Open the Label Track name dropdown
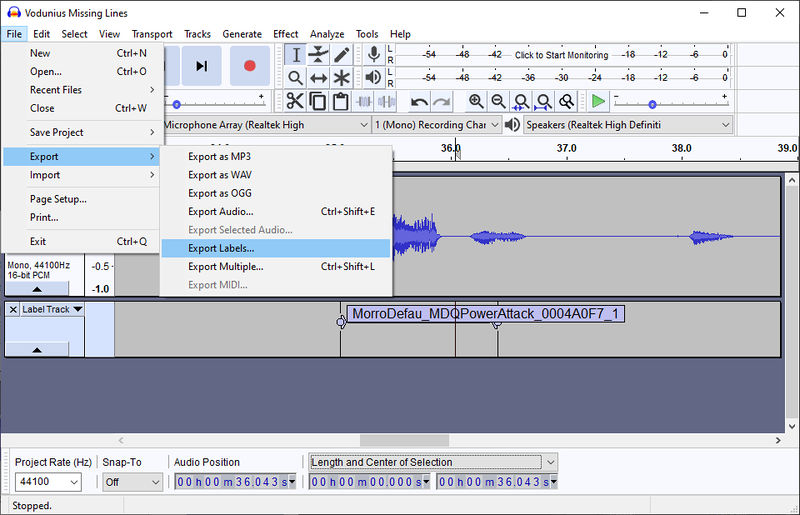 [x=52, y=309]
